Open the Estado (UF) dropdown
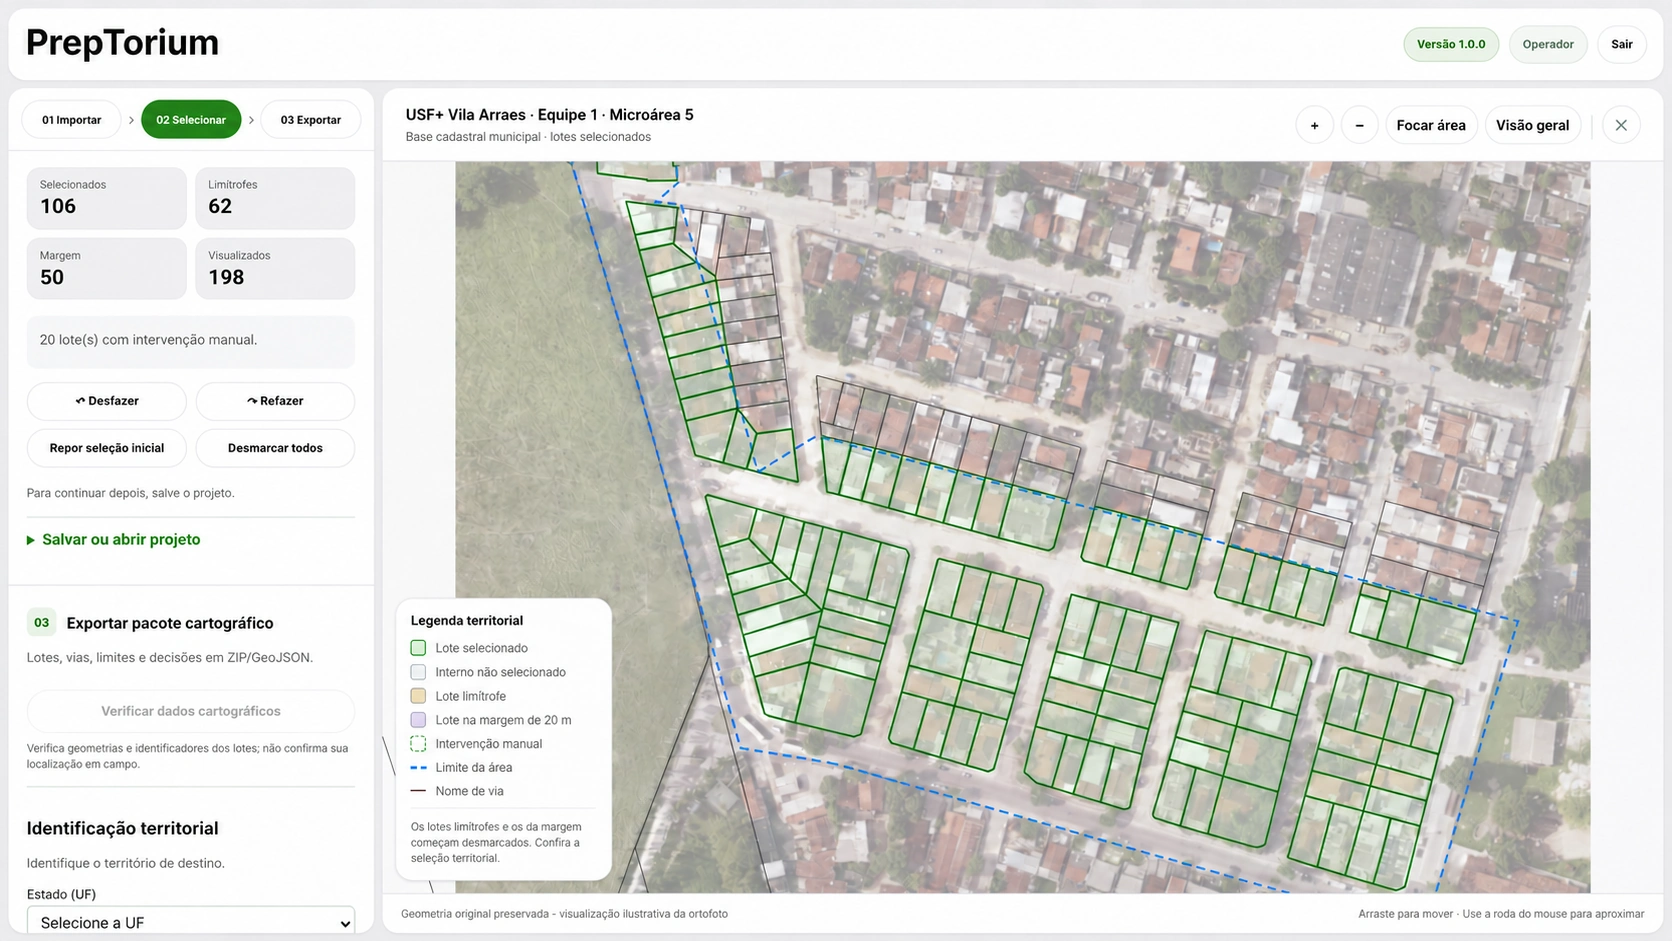 tap(191, 923)
